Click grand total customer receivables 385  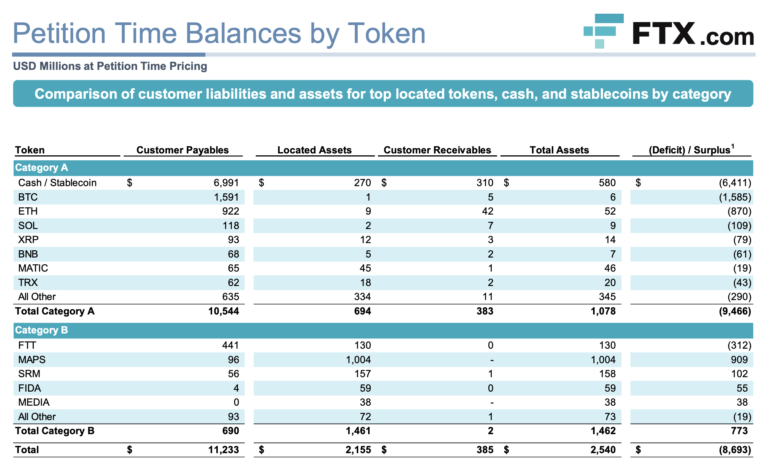point(485,449)
